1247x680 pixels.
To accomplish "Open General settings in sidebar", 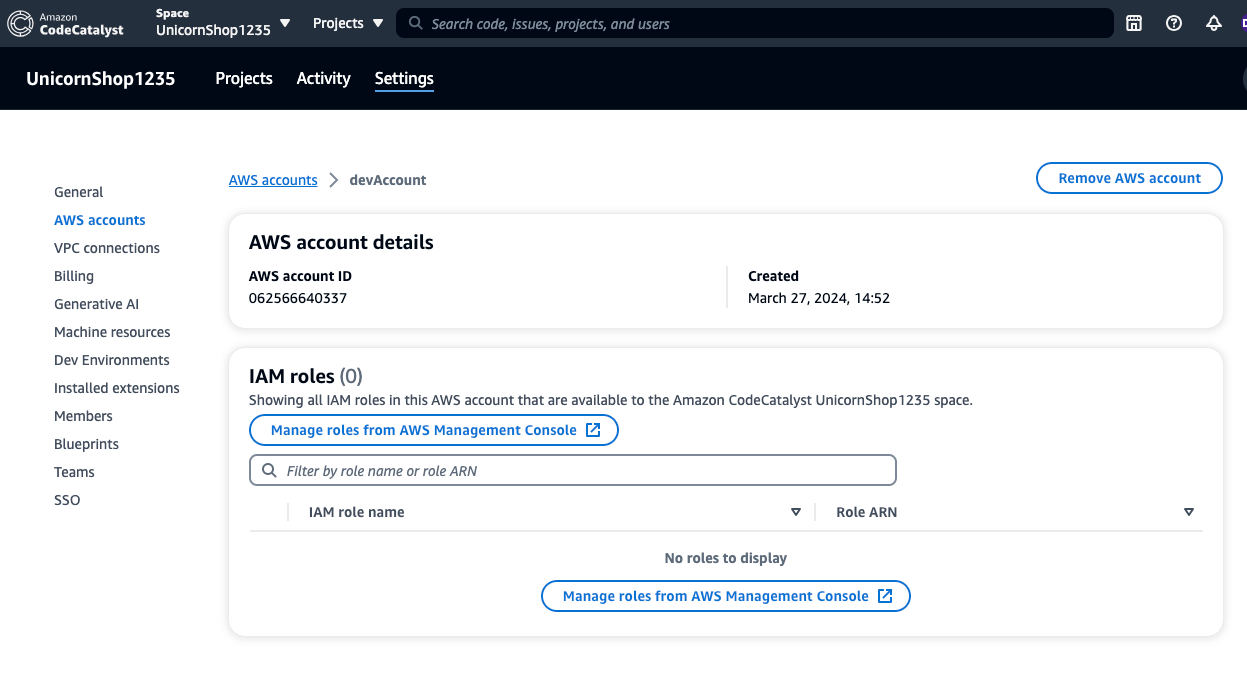I will pos(79,192).
